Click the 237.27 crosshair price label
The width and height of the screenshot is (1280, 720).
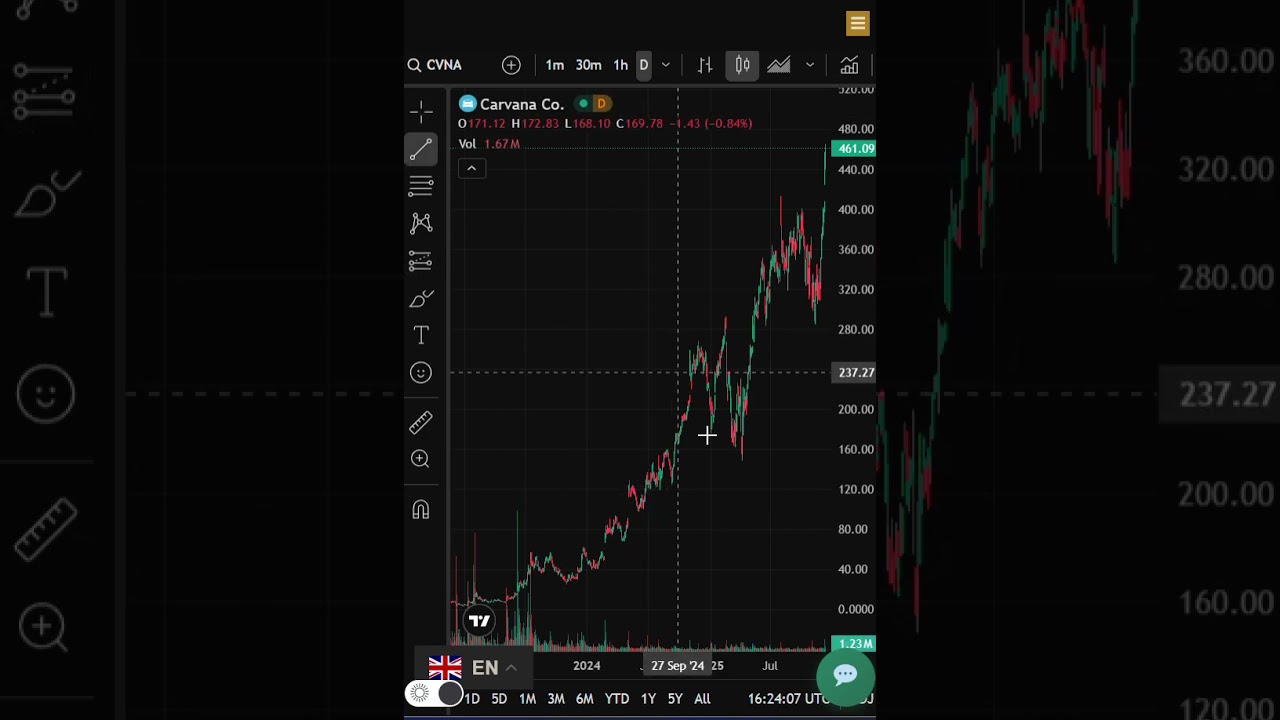pyautogui.click(x=856, y=373)
